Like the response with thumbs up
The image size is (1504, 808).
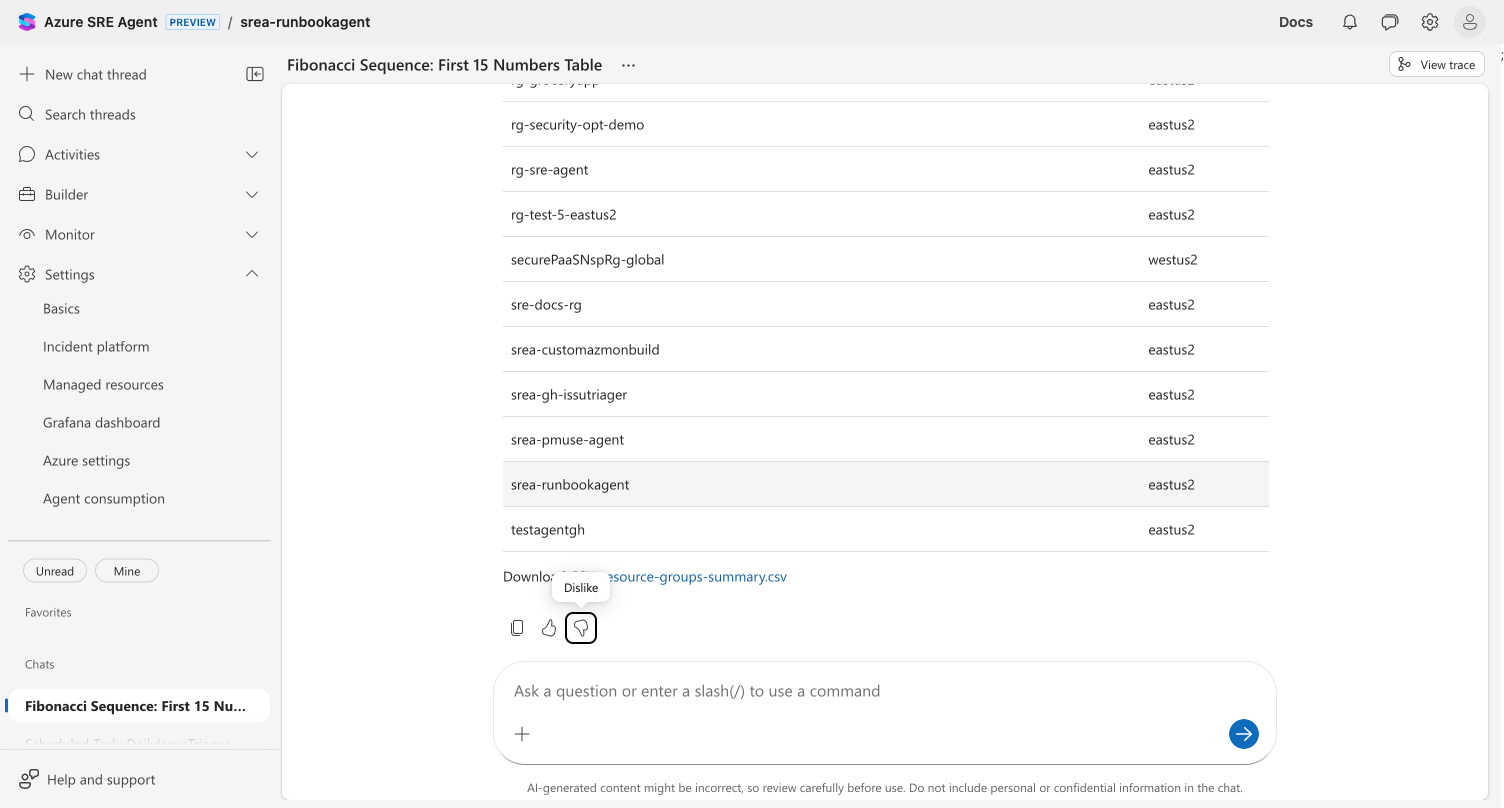pyautogui.click(x=549, y=628)
